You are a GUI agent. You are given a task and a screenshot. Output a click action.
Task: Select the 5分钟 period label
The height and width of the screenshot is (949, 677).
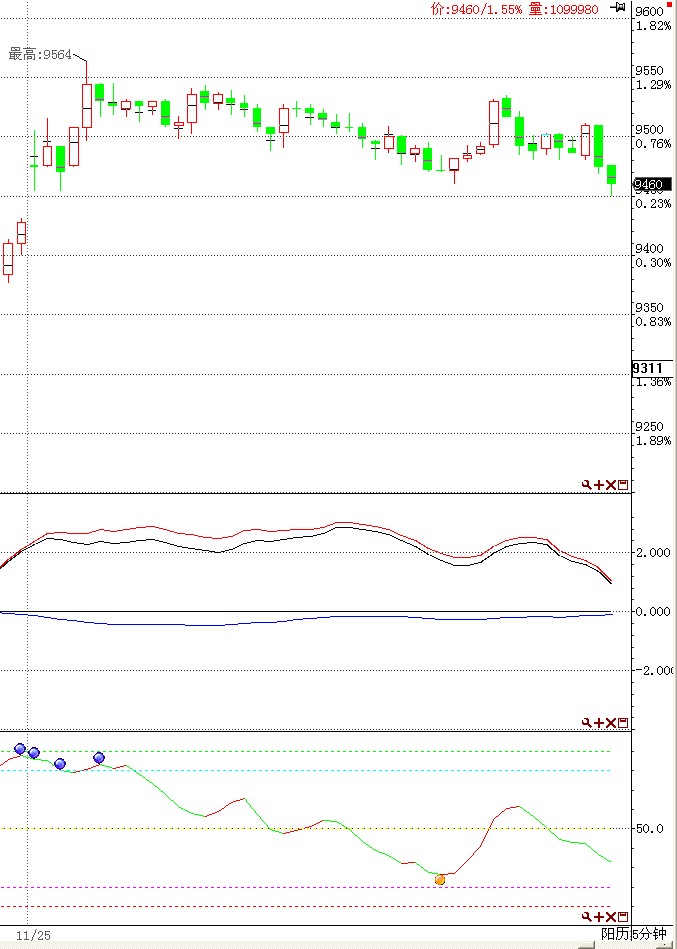[x=648, y=935]
